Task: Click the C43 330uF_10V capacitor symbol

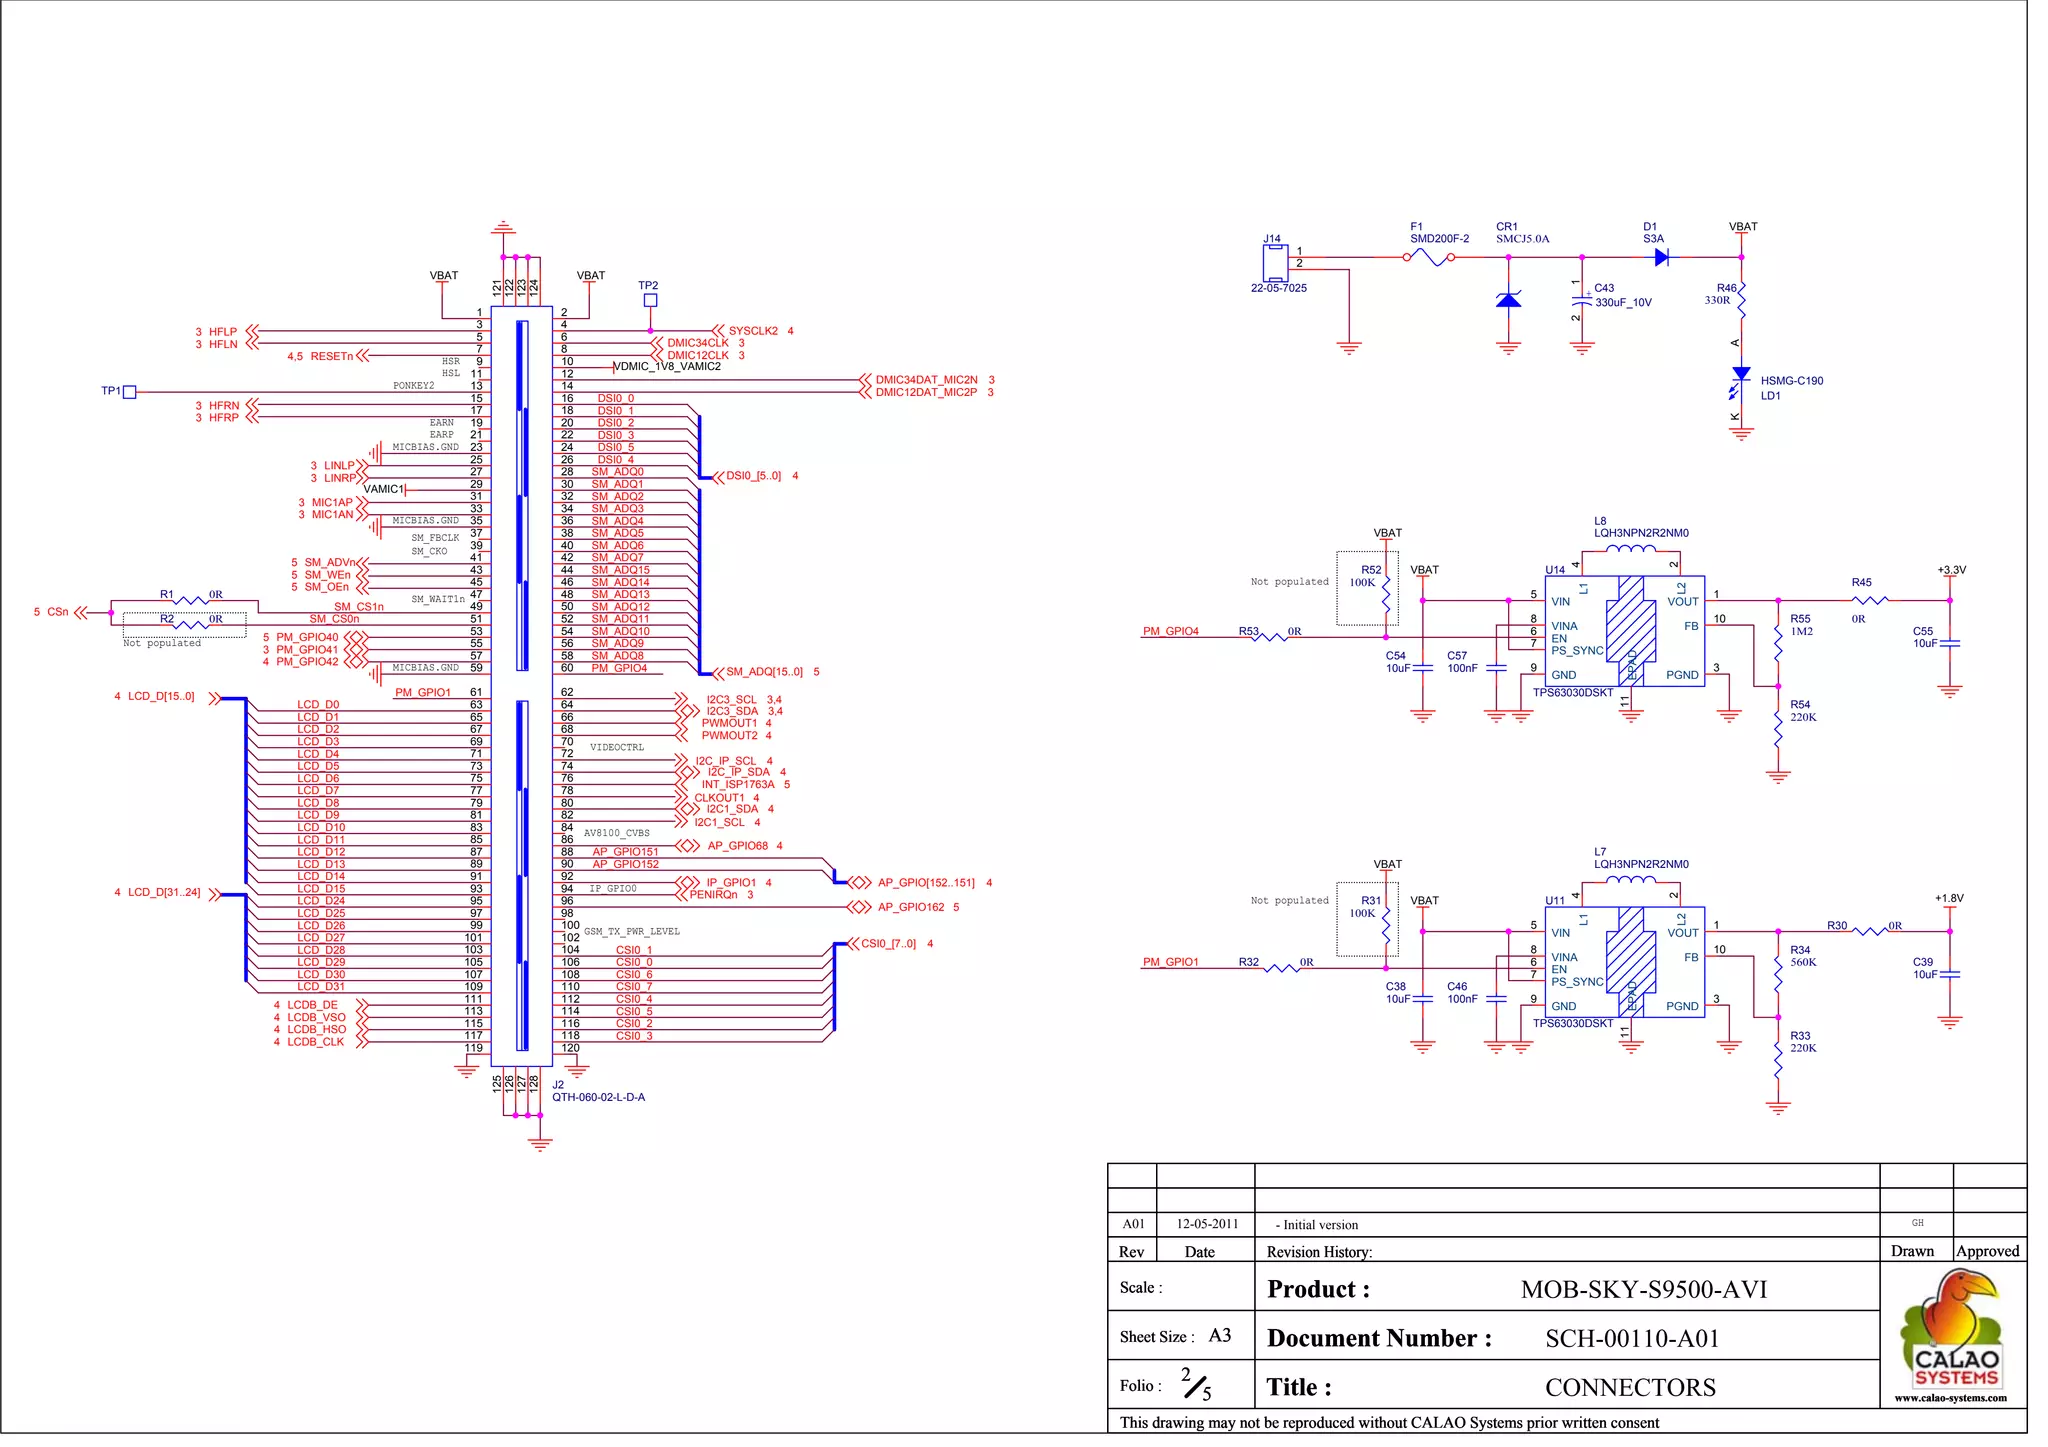Action: click(x=1581, y=300)
